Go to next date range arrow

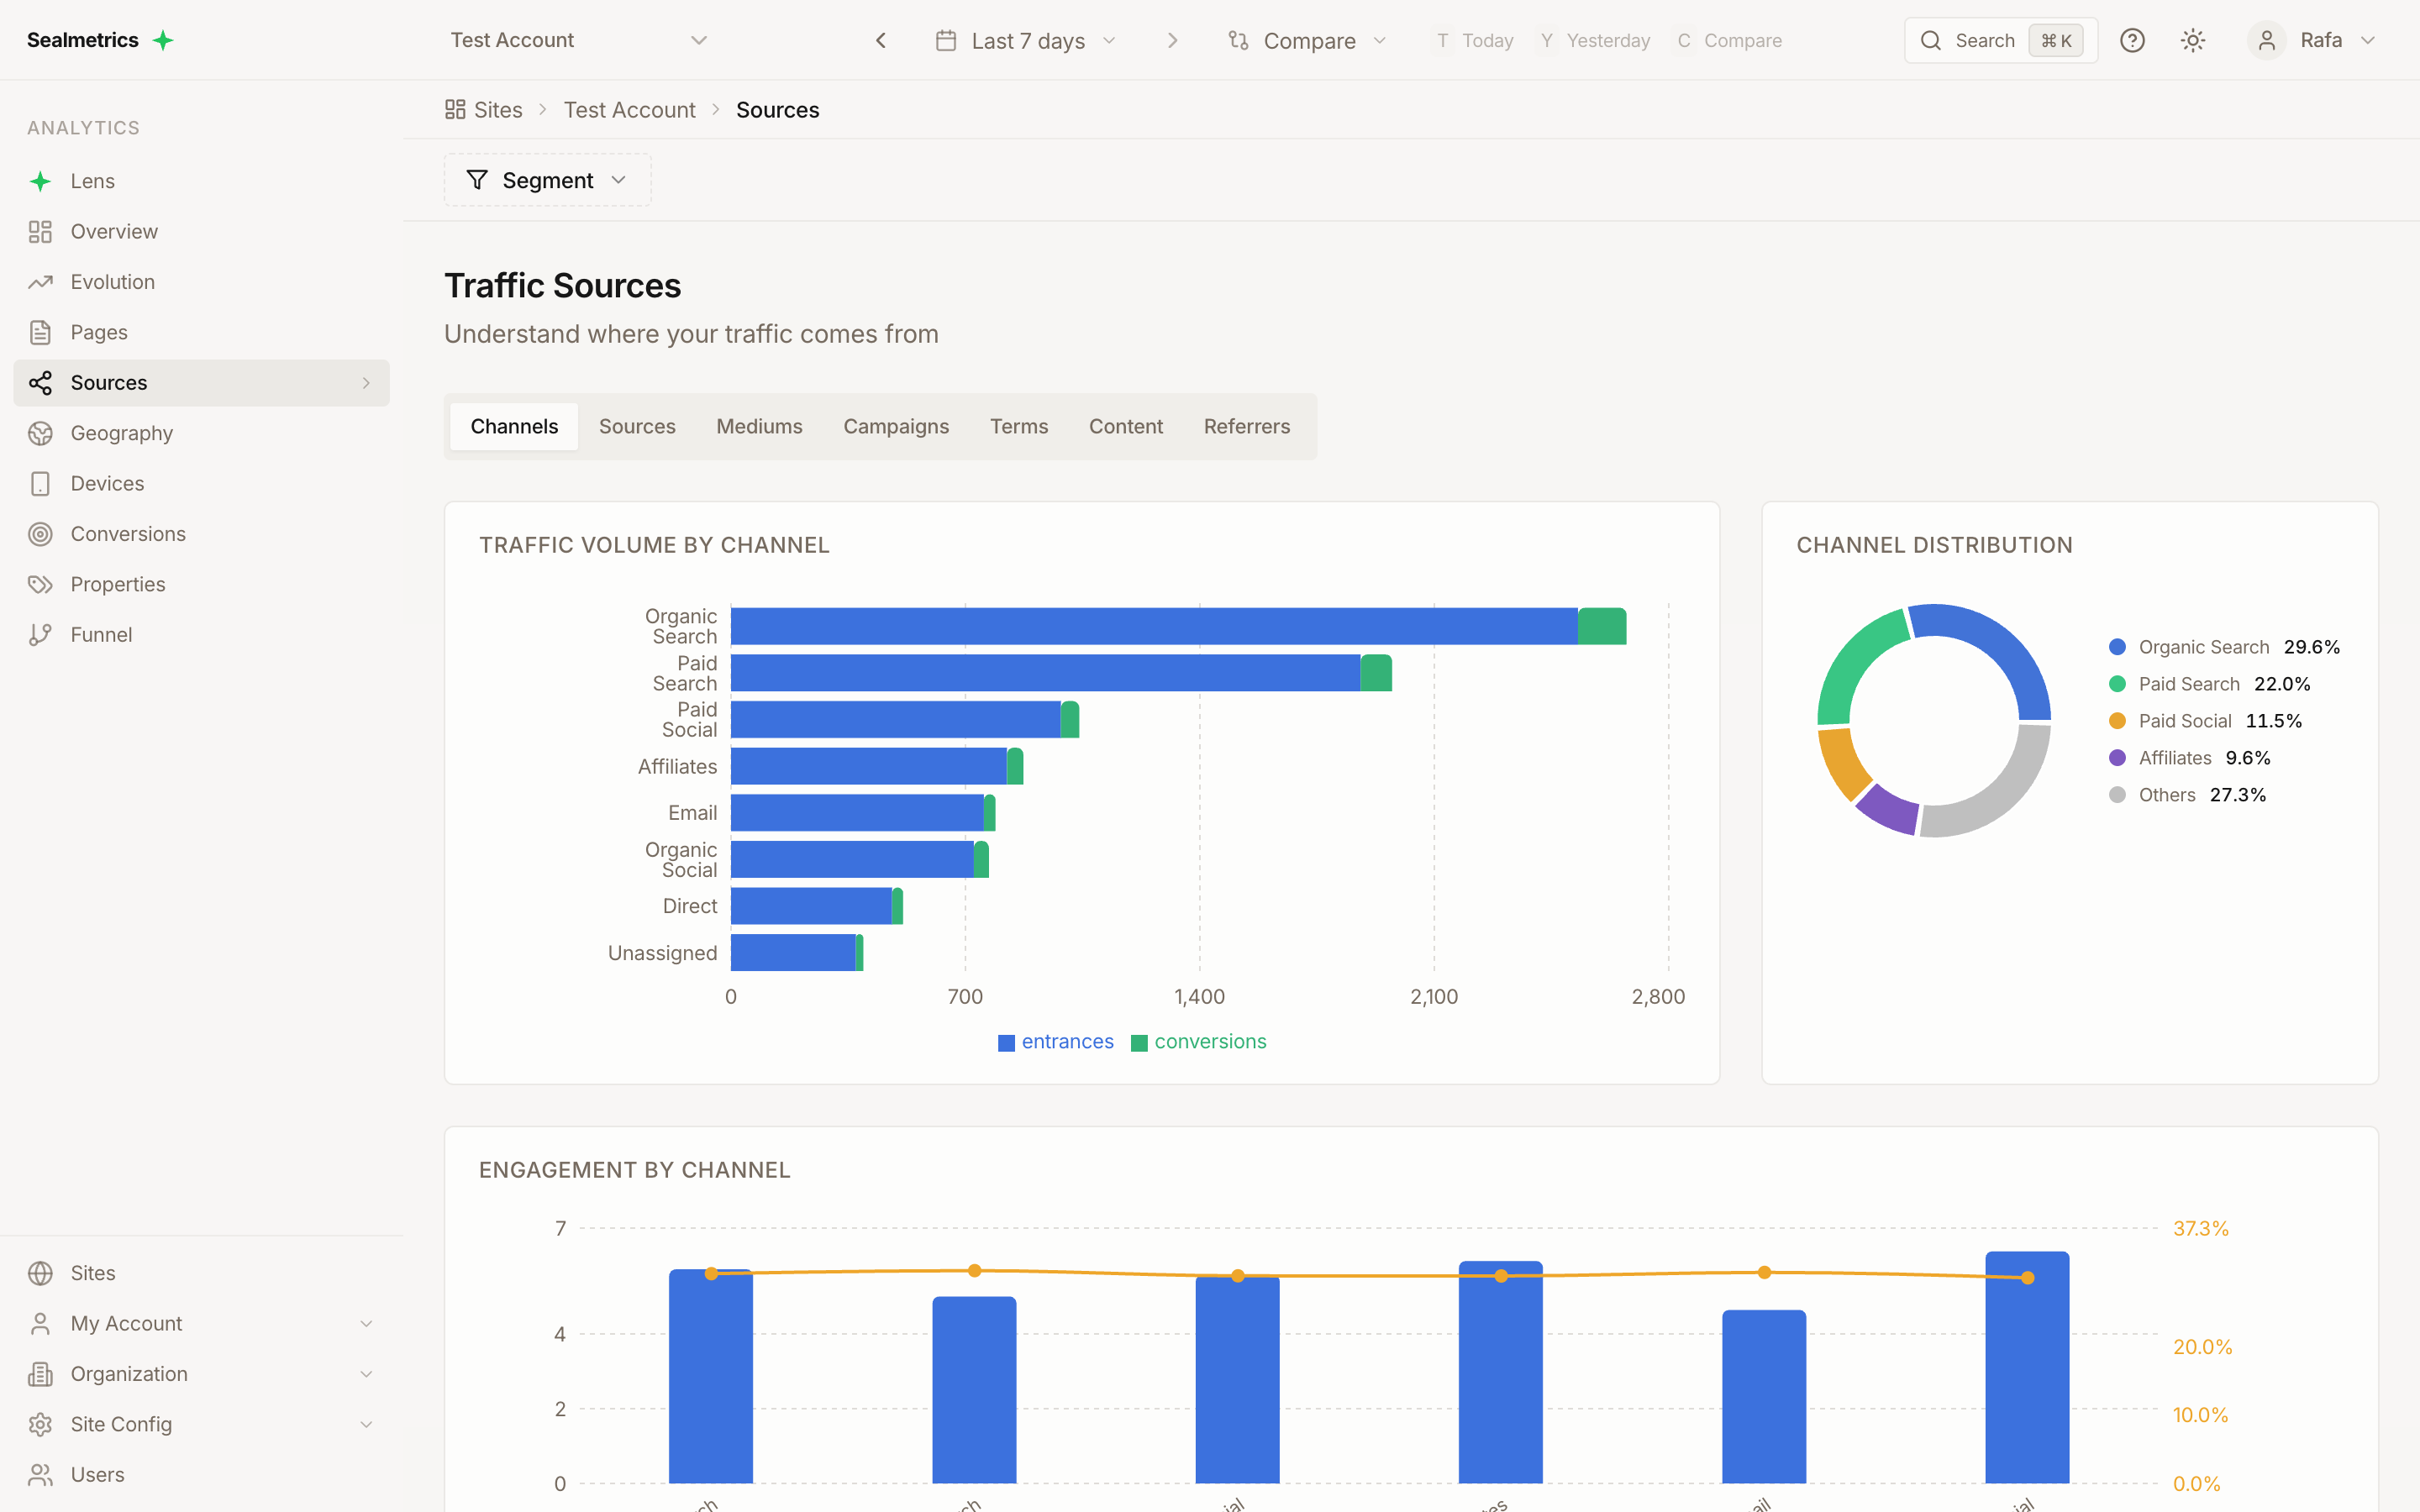(x=1173, y=40)
